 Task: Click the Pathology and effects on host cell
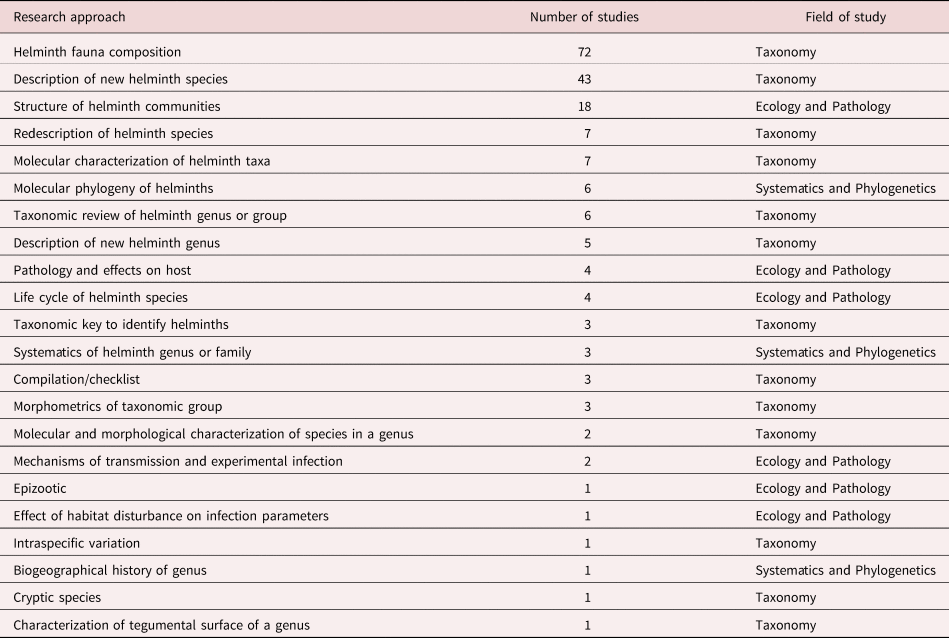(102, 270)
